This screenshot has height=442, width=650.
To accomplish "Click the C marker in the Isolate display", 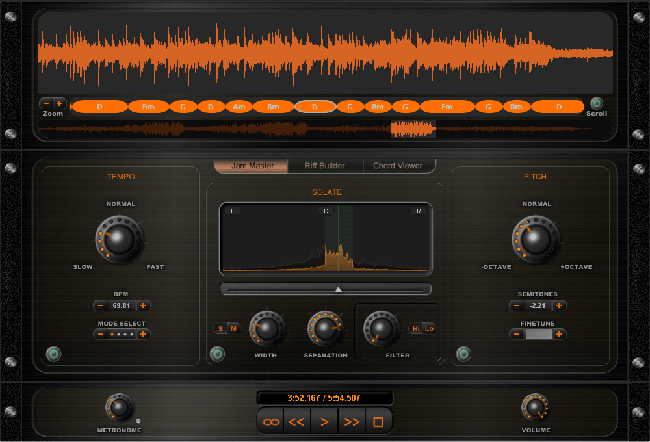I will (326, 211).
